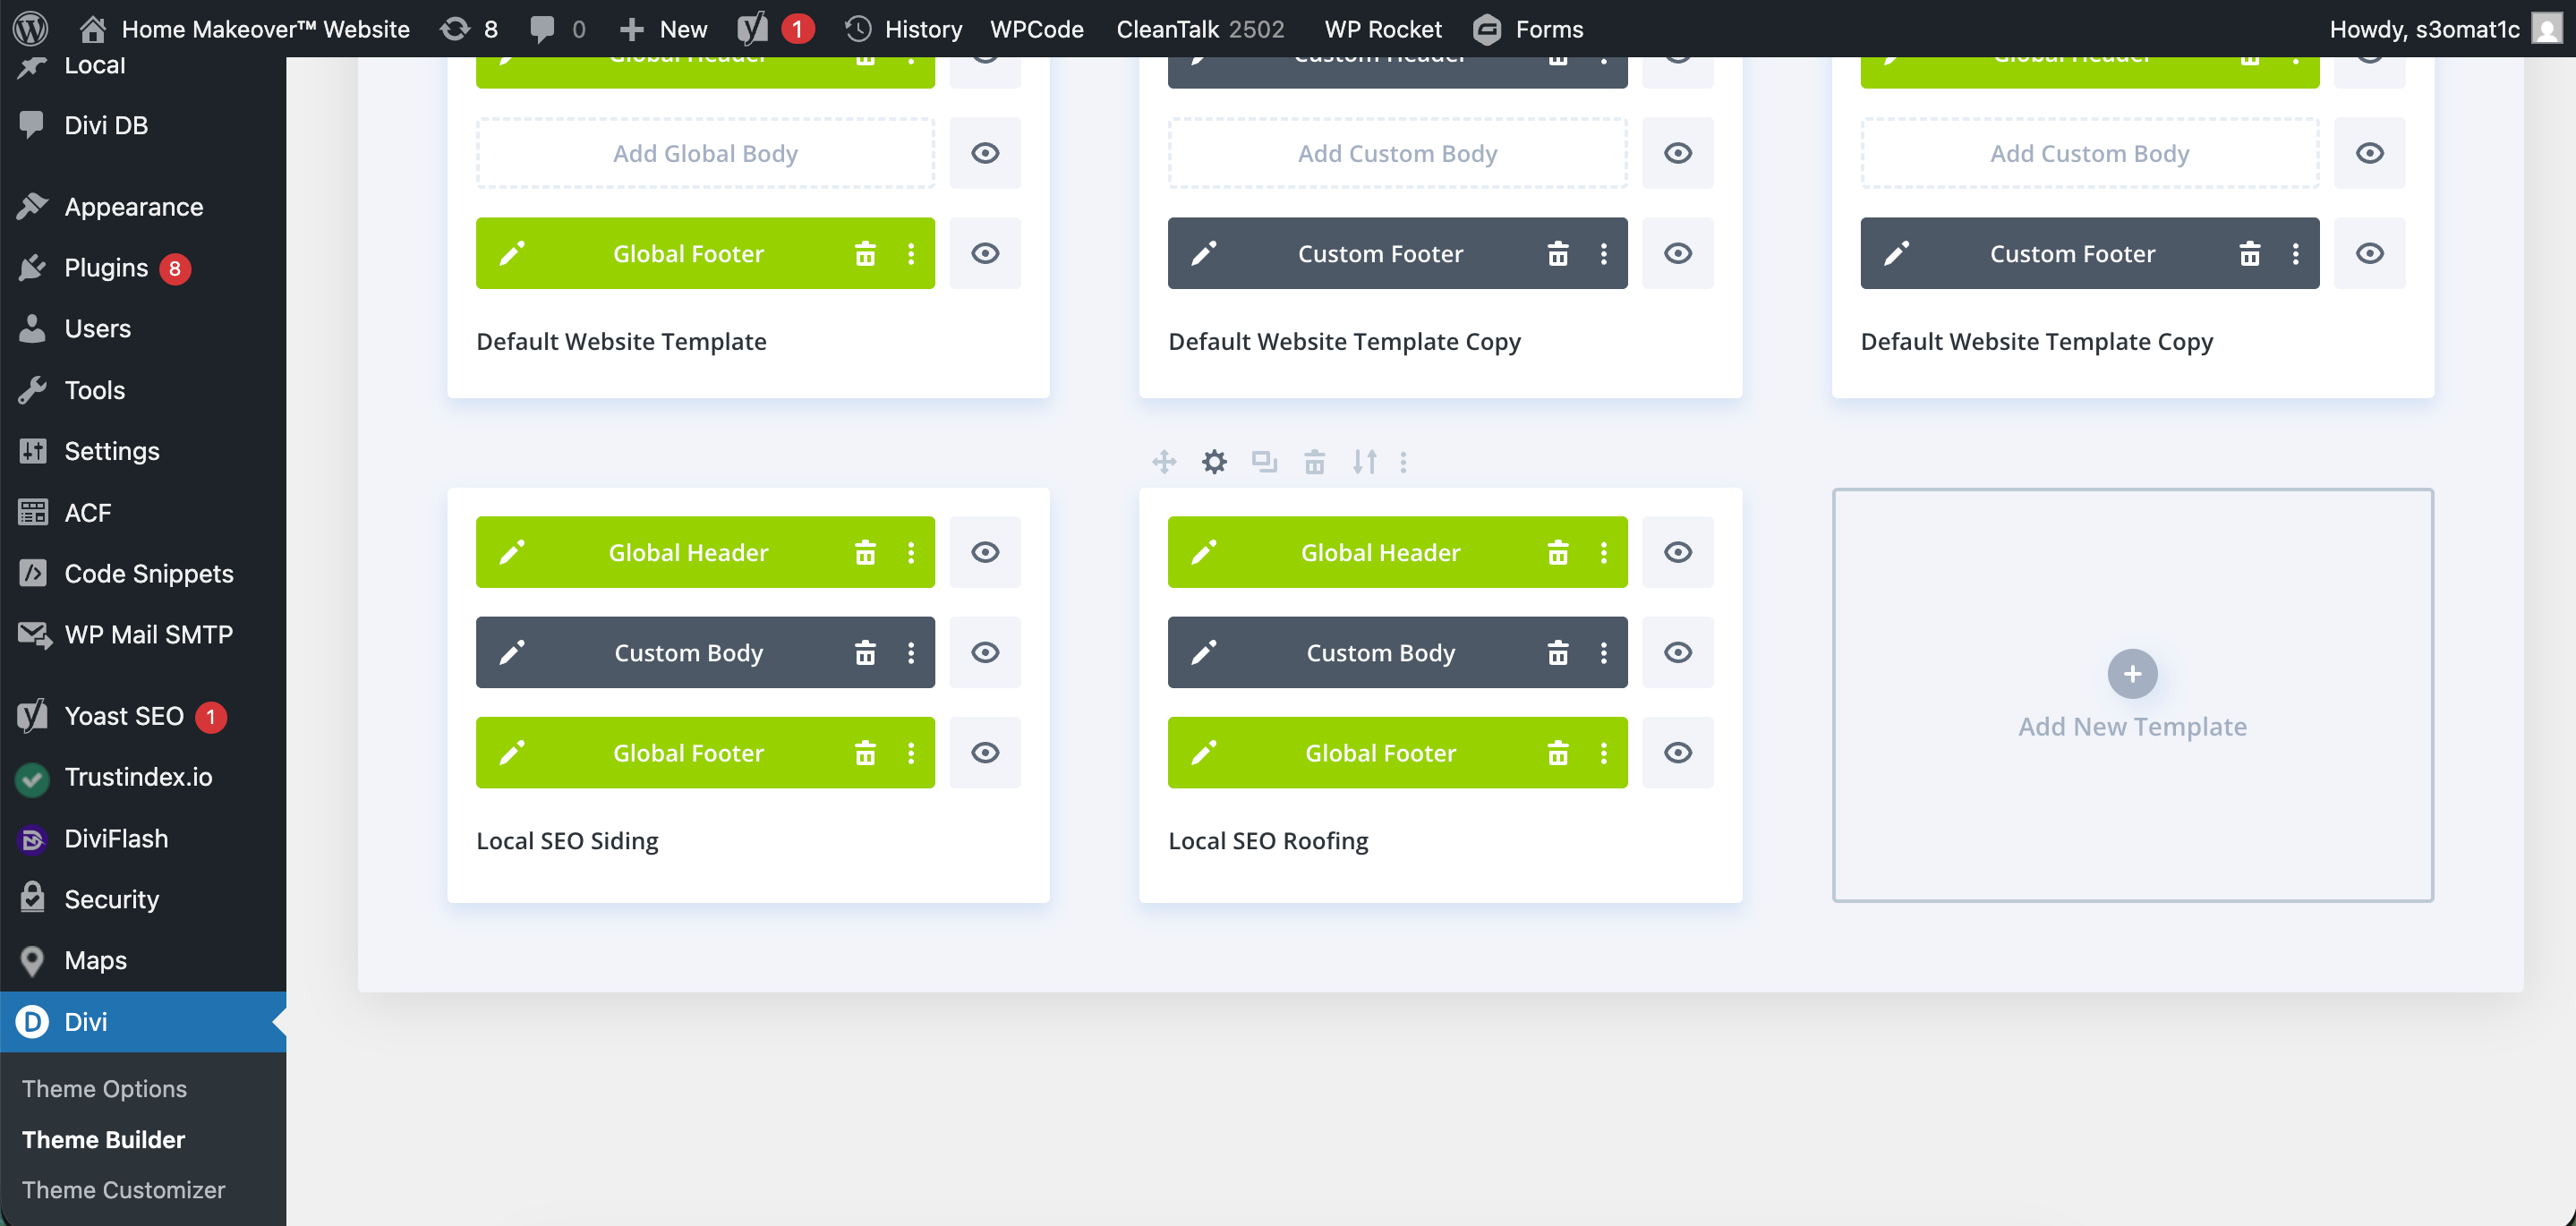Open comments from the admin bar
This screenshot has width=2576, height=1226.
[x=558, y=28]
